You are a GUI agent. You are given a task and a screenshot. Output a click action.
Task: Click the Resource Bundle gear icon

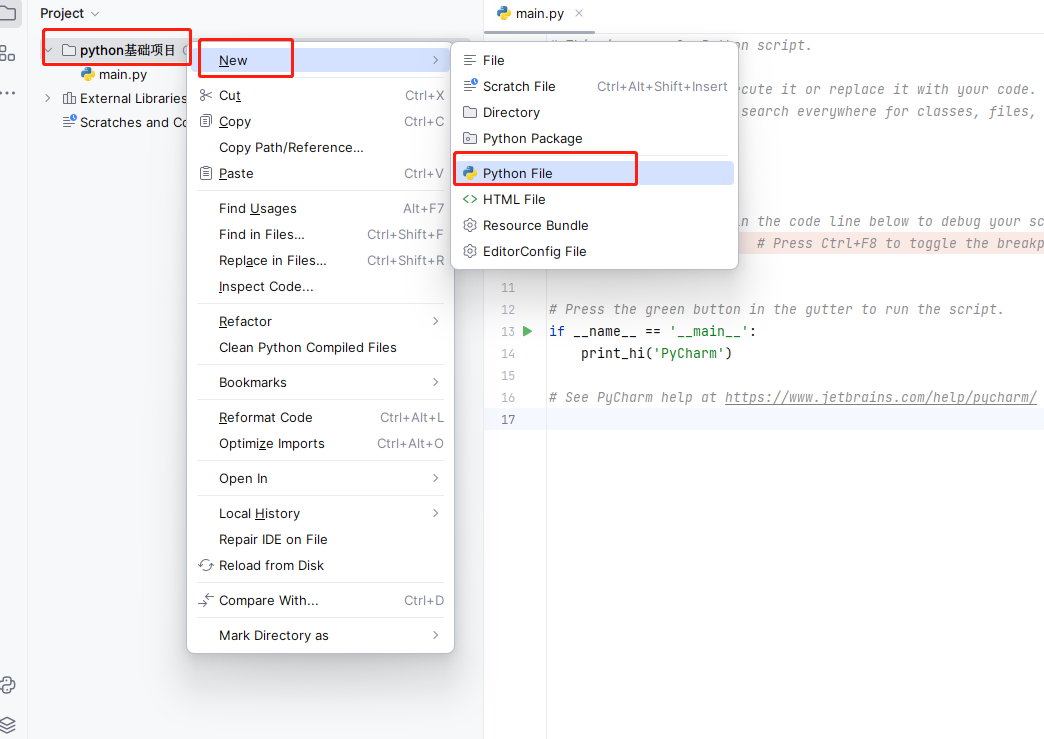[x=470, y=225]
